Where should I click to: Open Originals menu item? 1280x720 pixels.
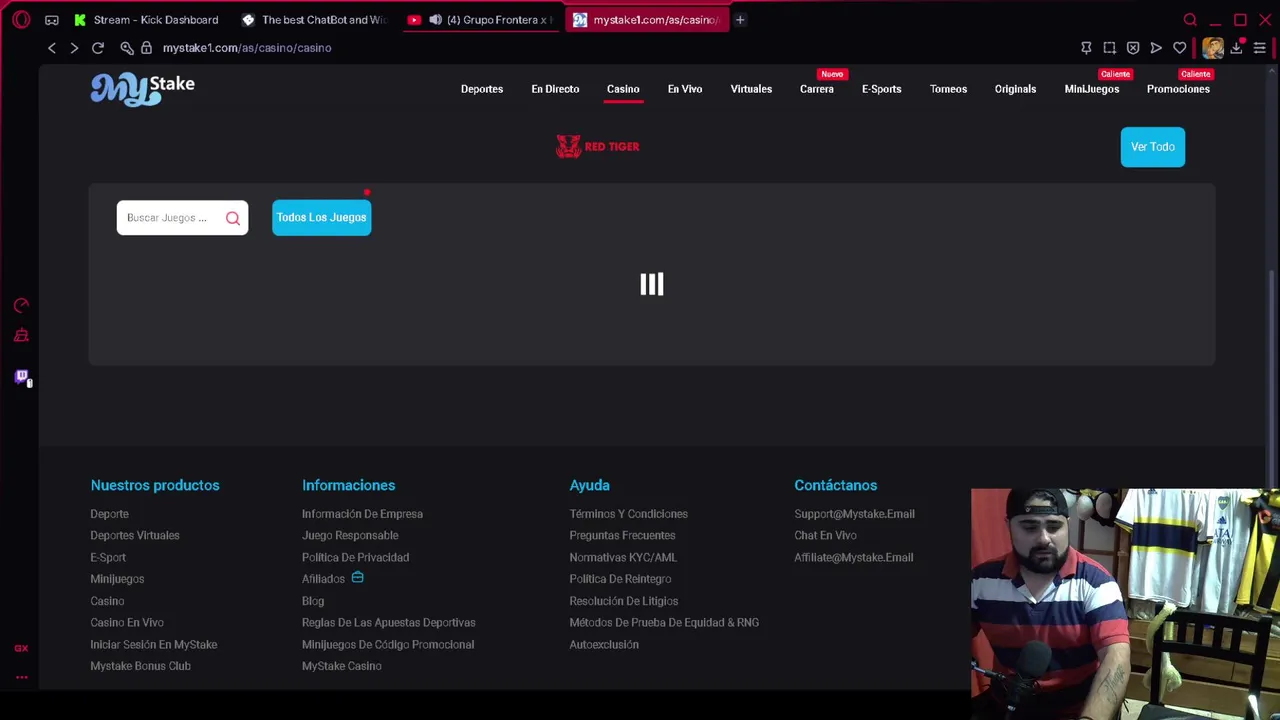[x=1015, y=89]
